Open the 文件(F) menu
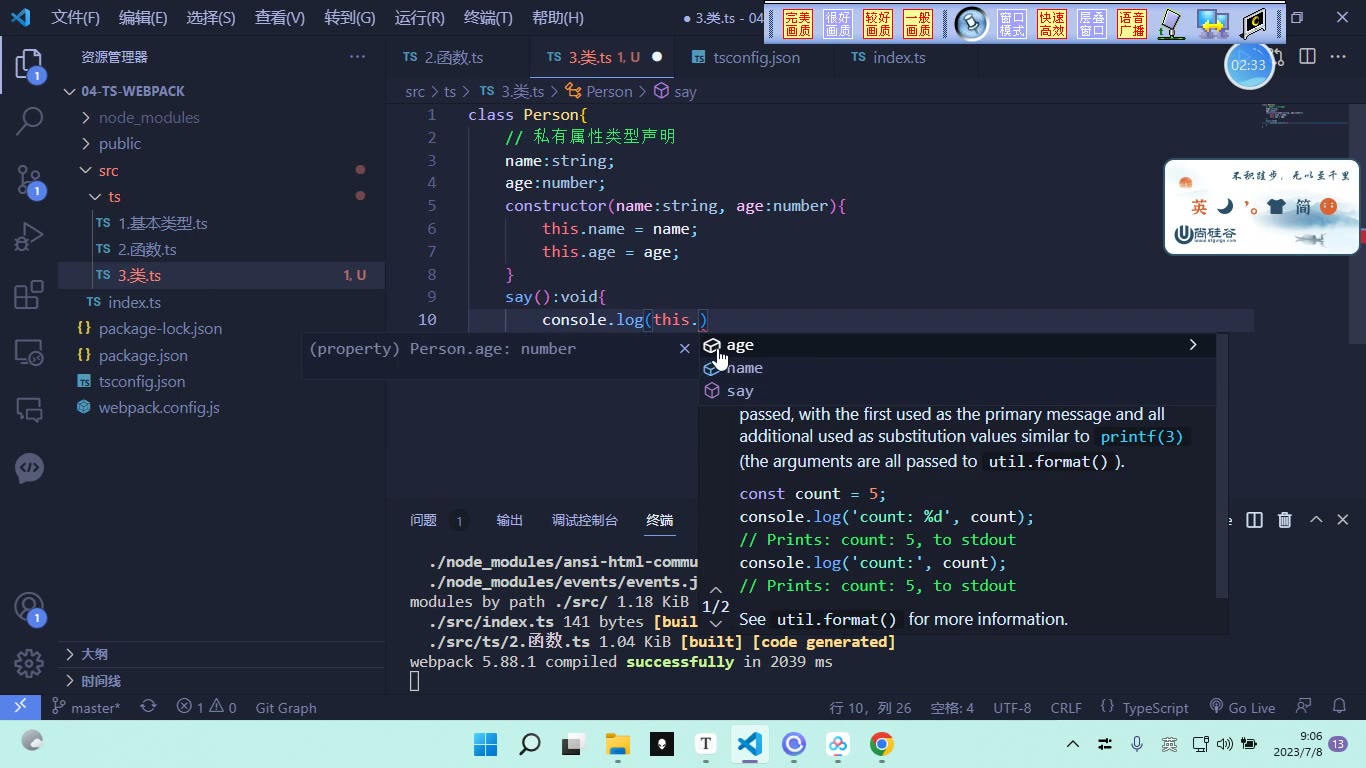Screen dimensions: 1366x768 pyautogui.click(x=76, y=18)
